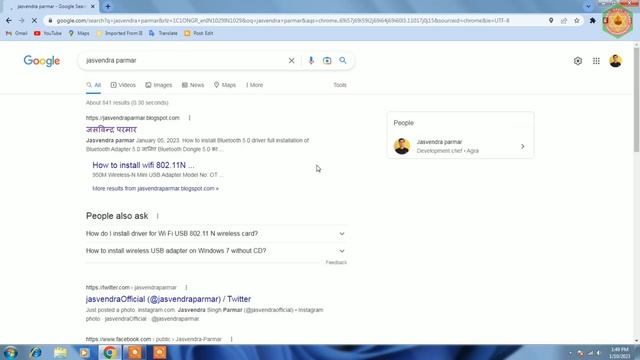This screenshot has width=640, height=360.
Task: Click the taskbar clock
Action: click(x=620, y=353)
